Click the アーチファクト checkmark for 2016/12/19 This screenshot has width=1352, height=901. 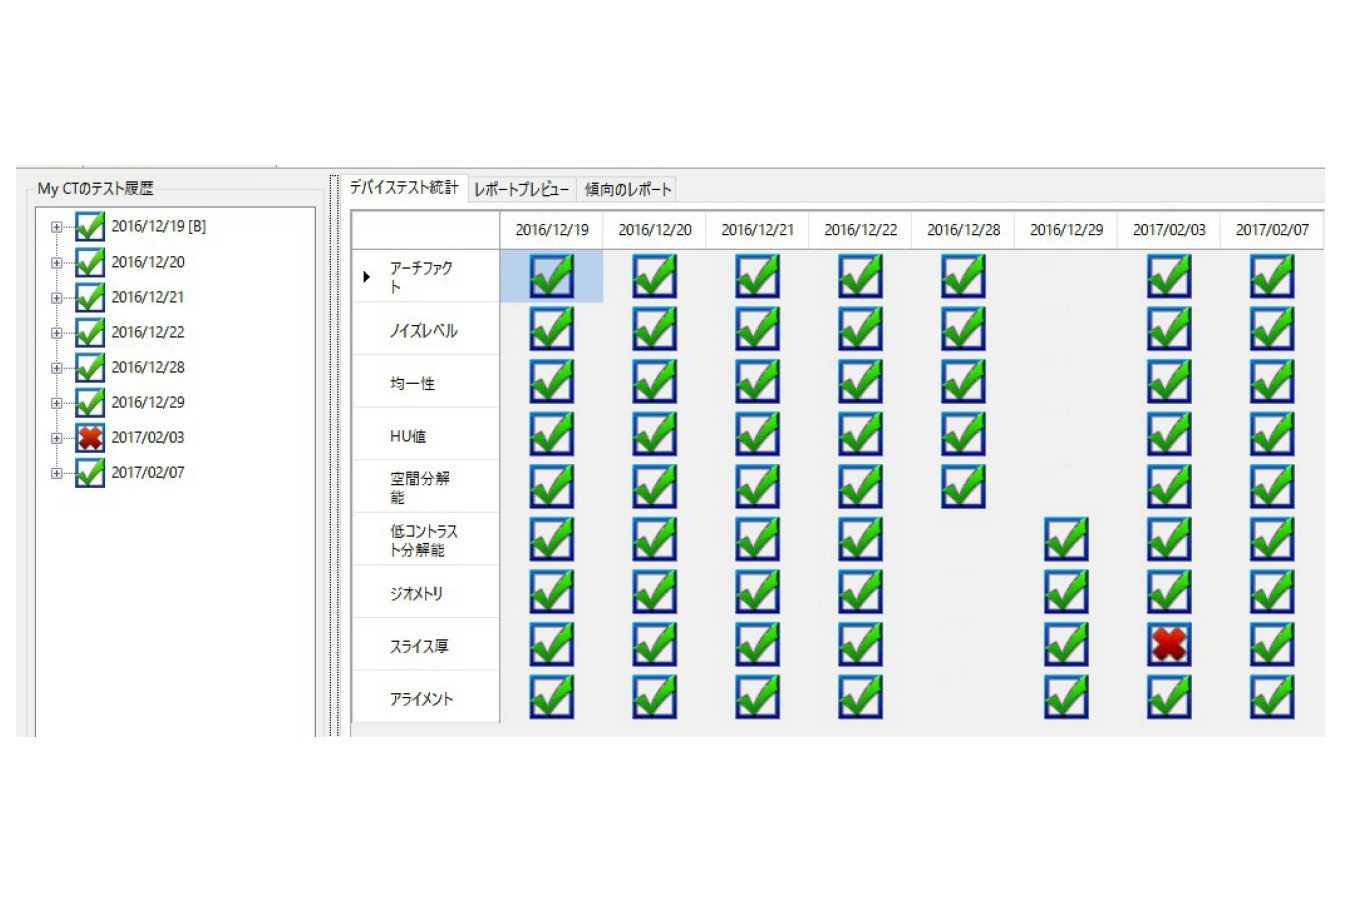[x=551, y=276]
